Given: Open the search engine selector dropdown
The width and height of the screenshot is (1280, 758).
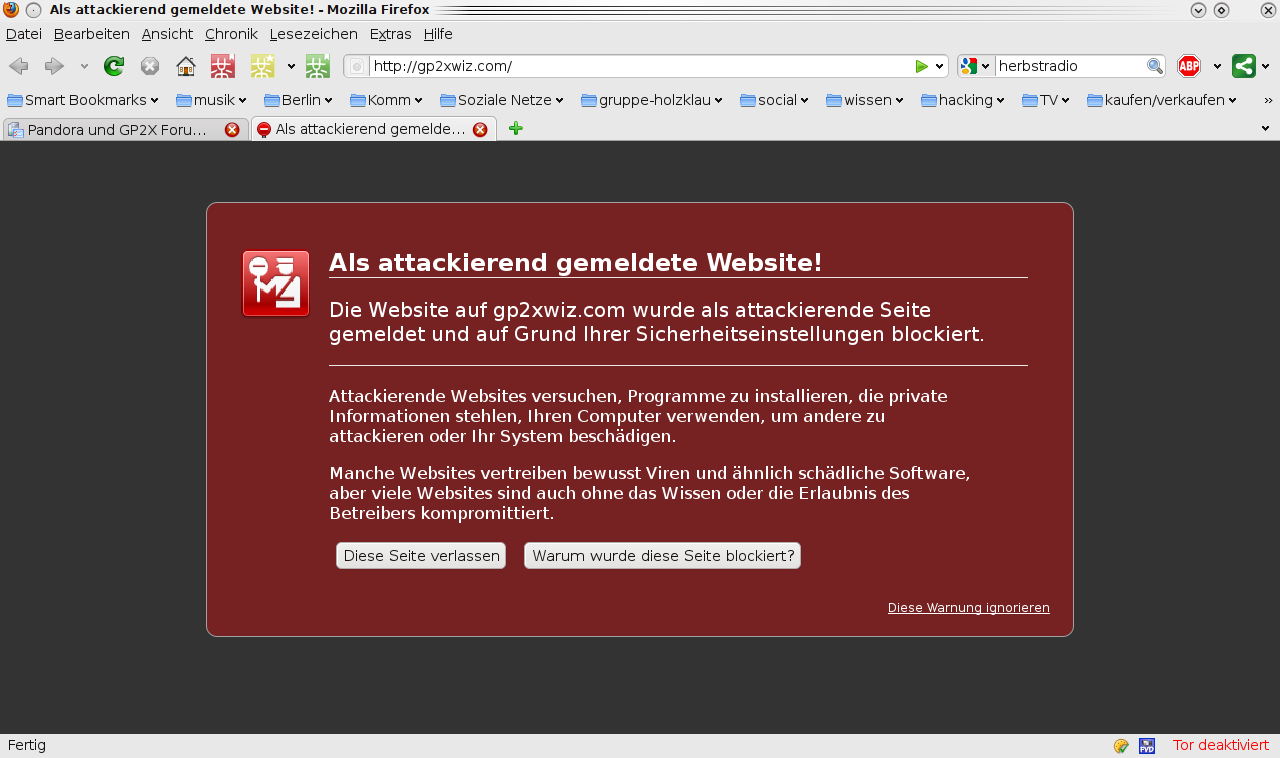Looking at the screenshot, I should point(975,67).
